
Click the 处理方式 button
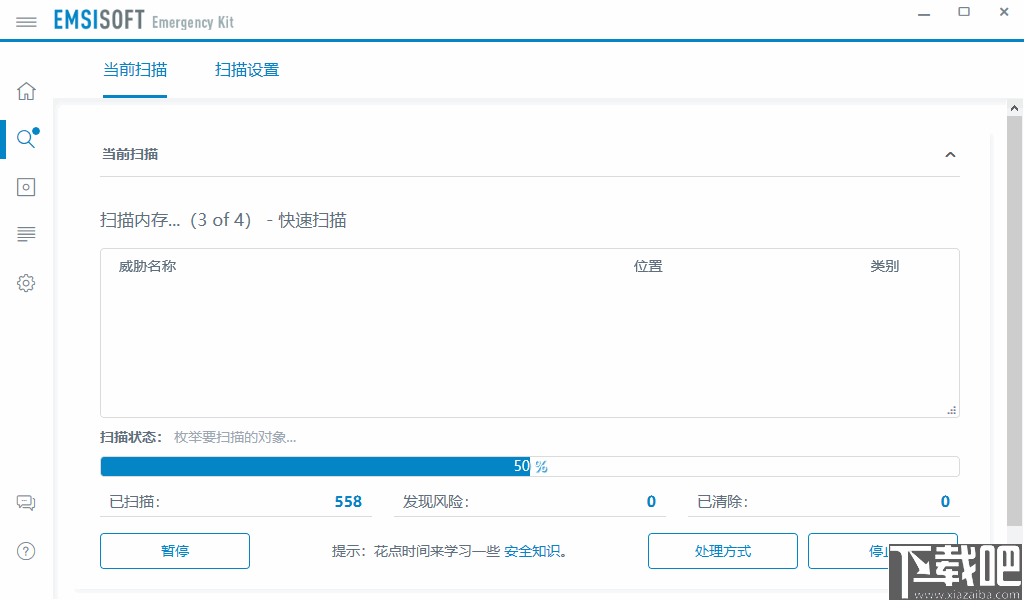click(x=722, y=551)
